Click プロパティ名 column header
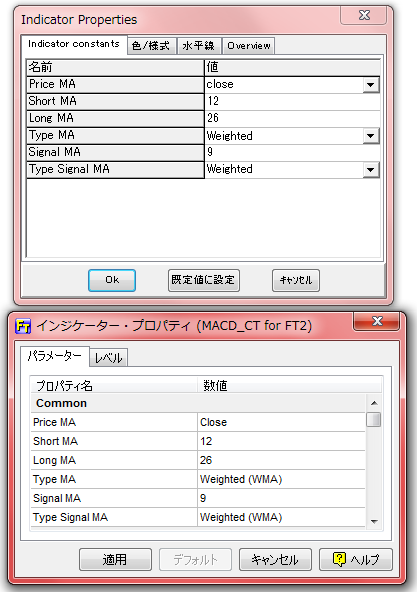The height and width of the screenshot is (592, 417). coord(114,385)
